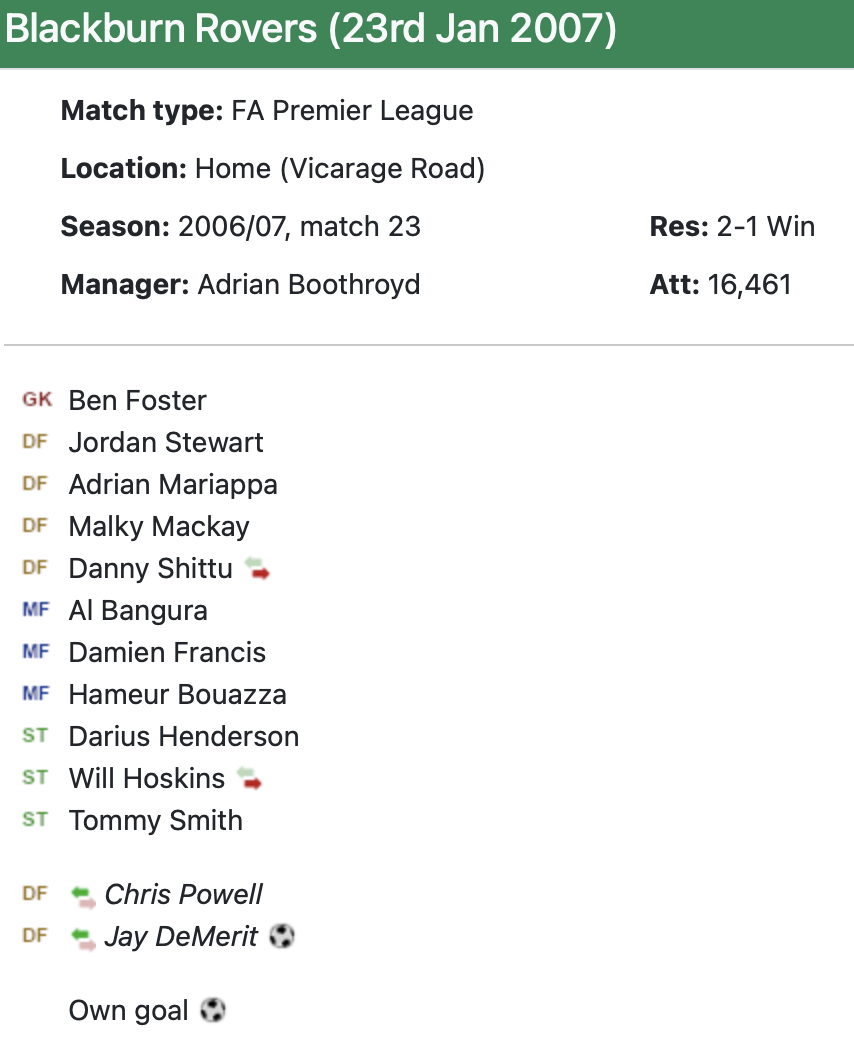Click on Darius Henderson's name
Viewport: 854px width, 1050px height.
[183, 737]
